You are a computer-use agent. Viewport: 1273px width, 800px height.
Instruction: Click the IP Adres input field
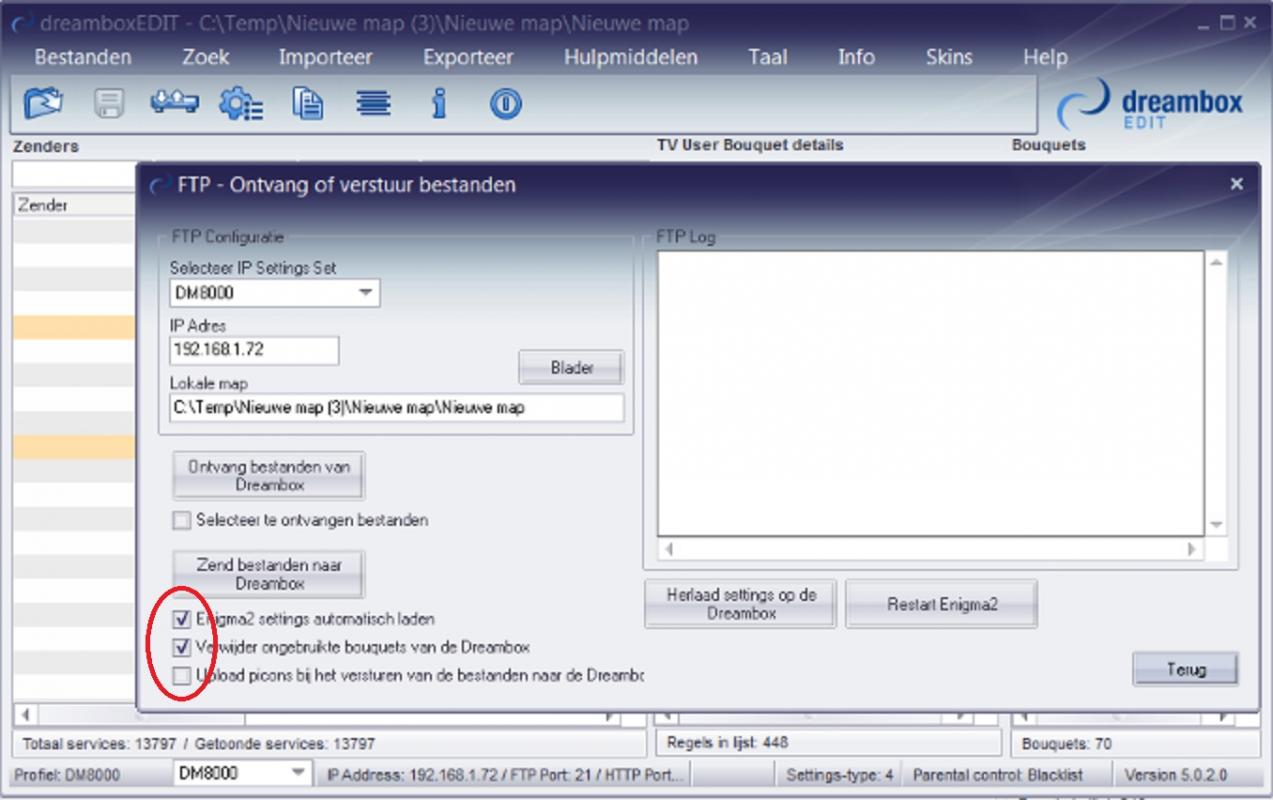254,351
